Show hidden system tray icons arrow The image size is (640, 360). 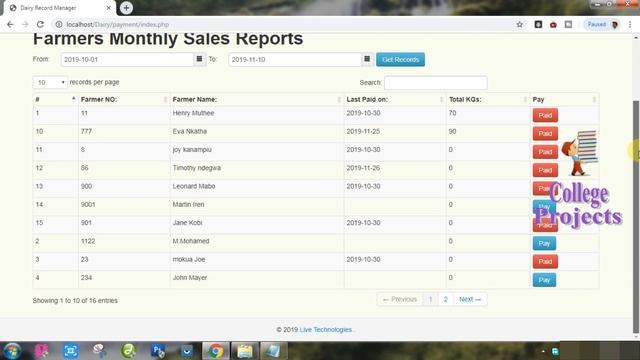[543, 351]
